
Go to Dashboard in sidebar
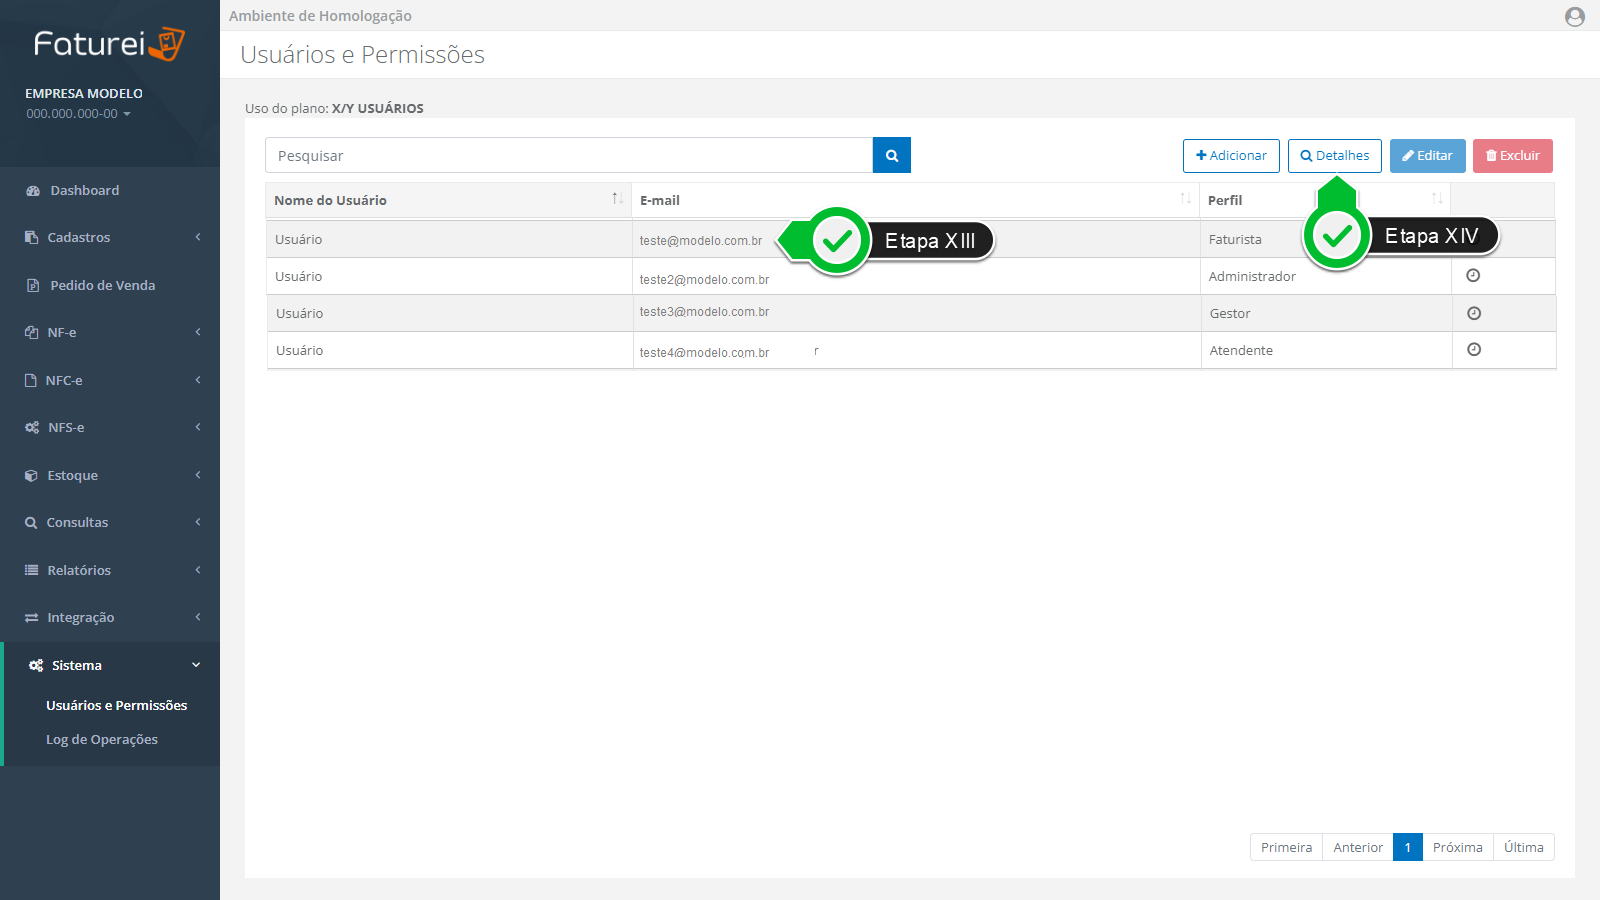84,191
